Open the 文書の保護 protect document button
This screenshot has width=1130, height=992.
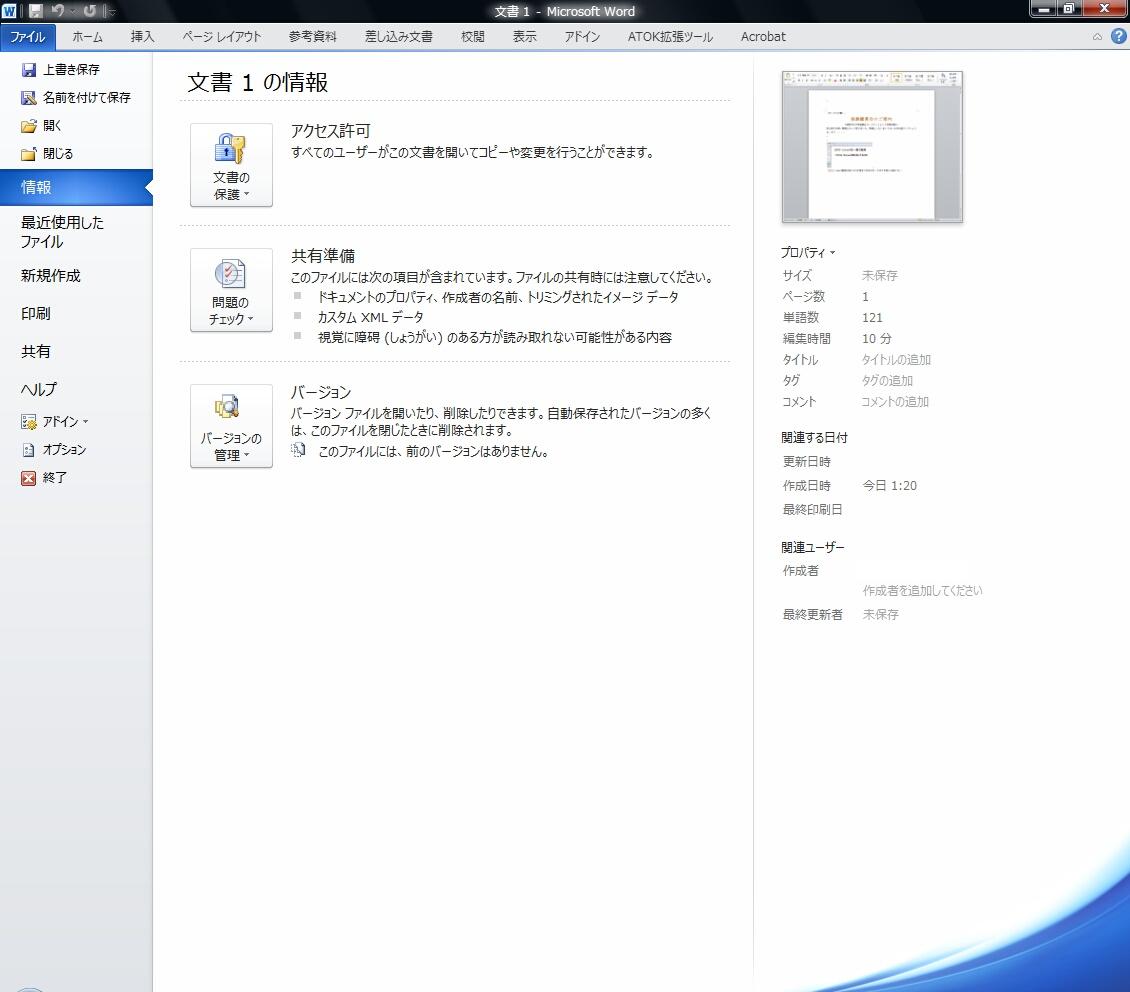click(231, 165)
